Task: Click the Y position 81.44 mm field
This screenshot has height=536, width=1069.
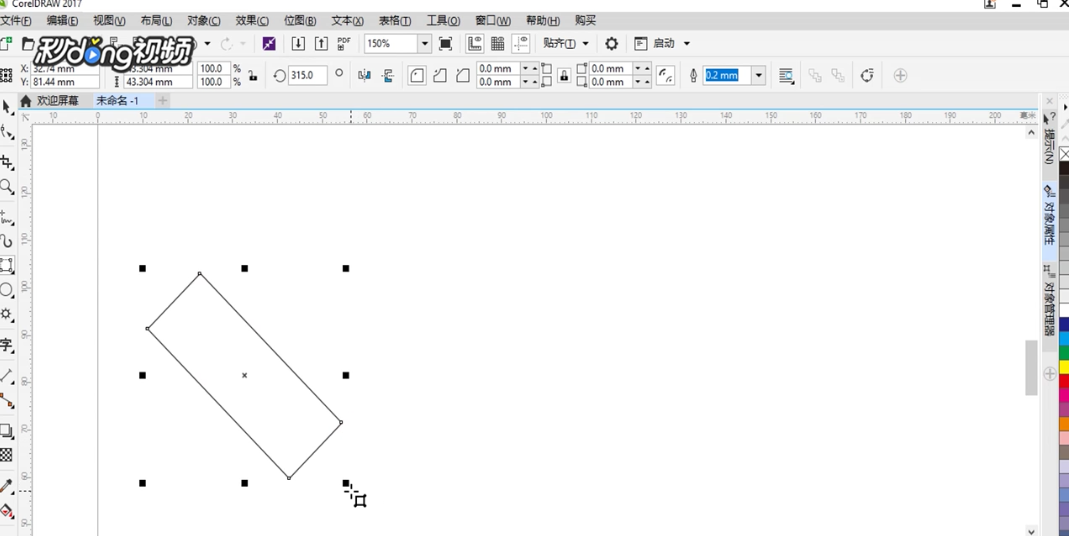Action: click(x=65, y=82)
